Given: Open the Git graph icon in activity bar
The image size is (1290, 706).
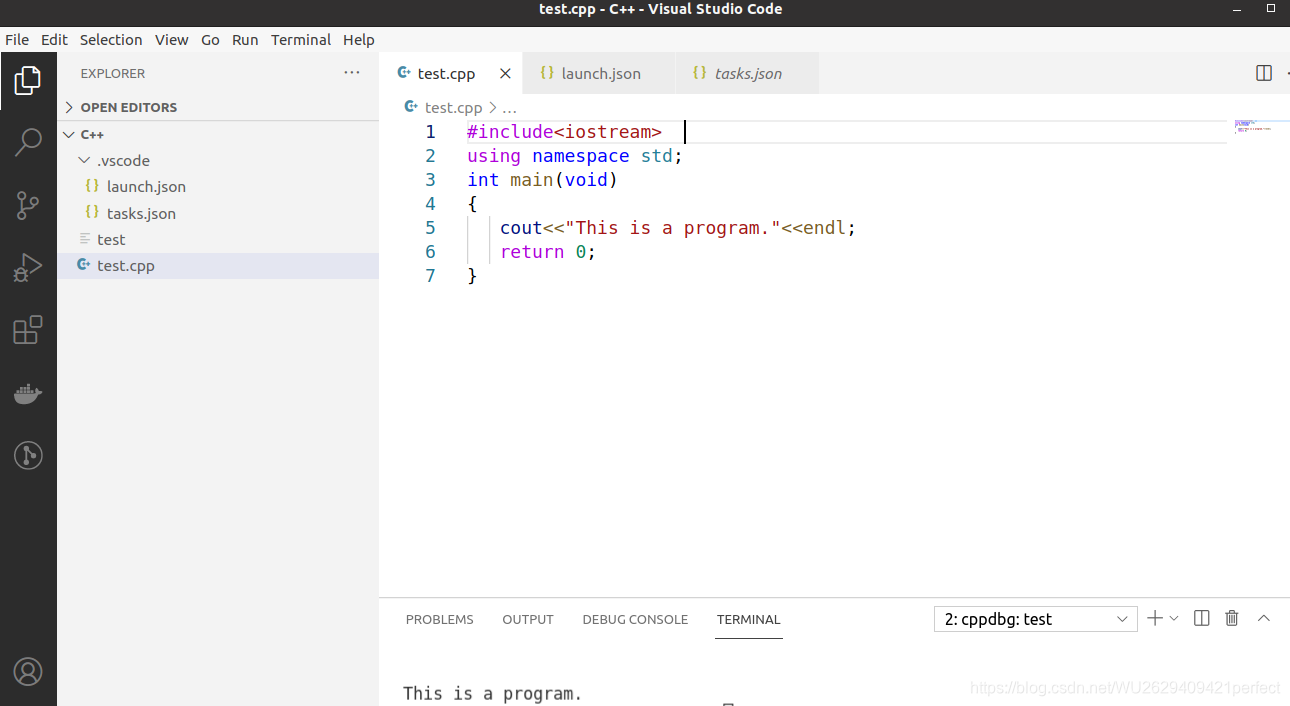Looking at the screenshot, I should point(28,456).
